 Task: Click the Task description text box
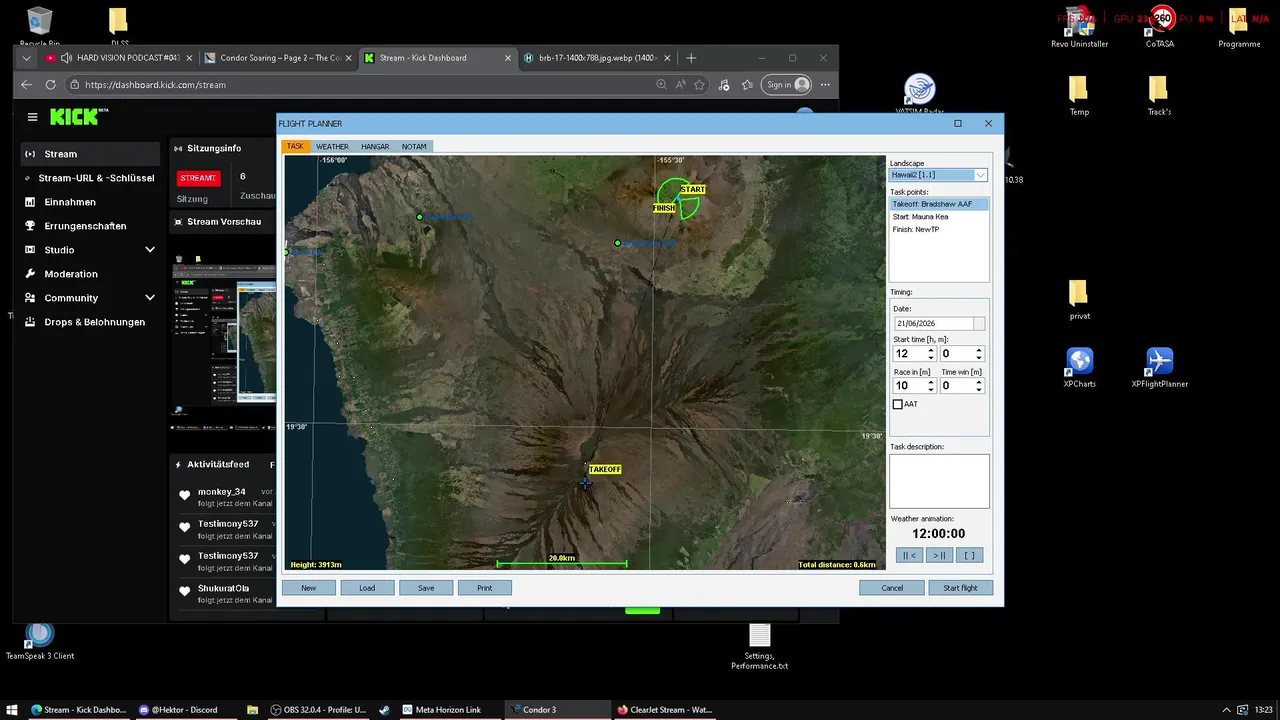(939, 481)
